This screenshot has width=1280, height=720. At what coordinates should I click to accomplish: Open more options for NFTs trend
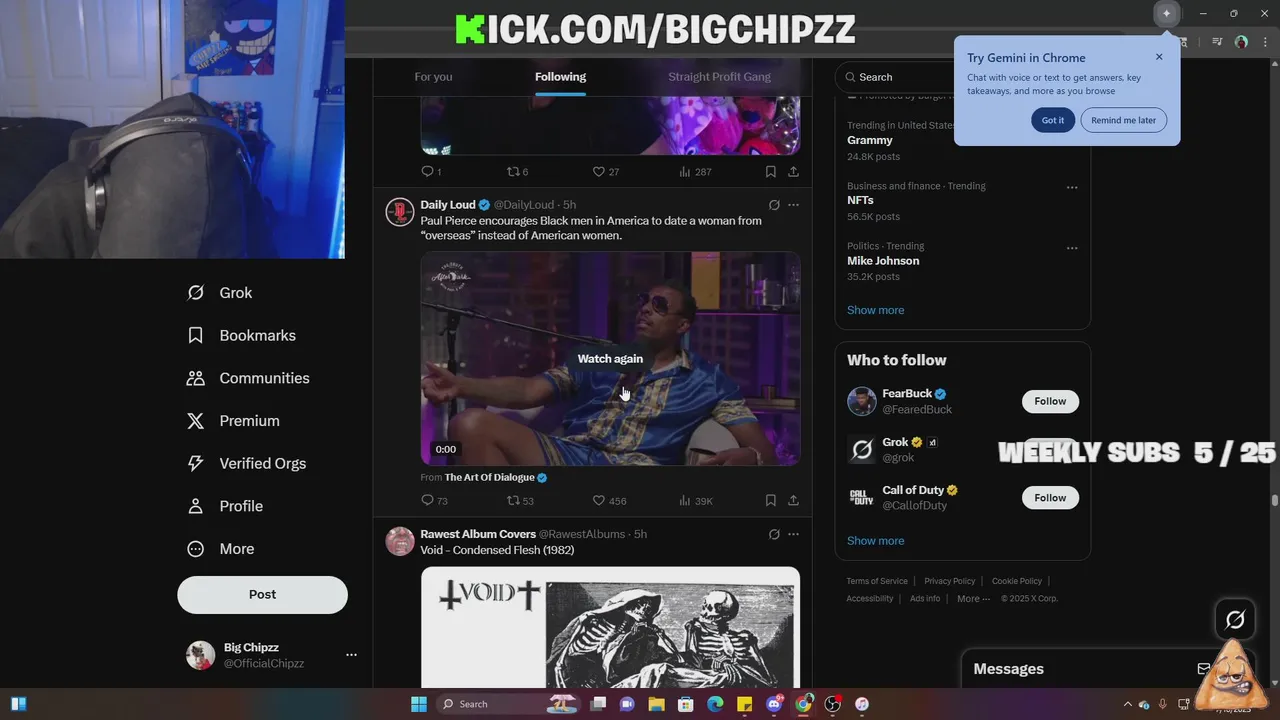pos(1072,187)
